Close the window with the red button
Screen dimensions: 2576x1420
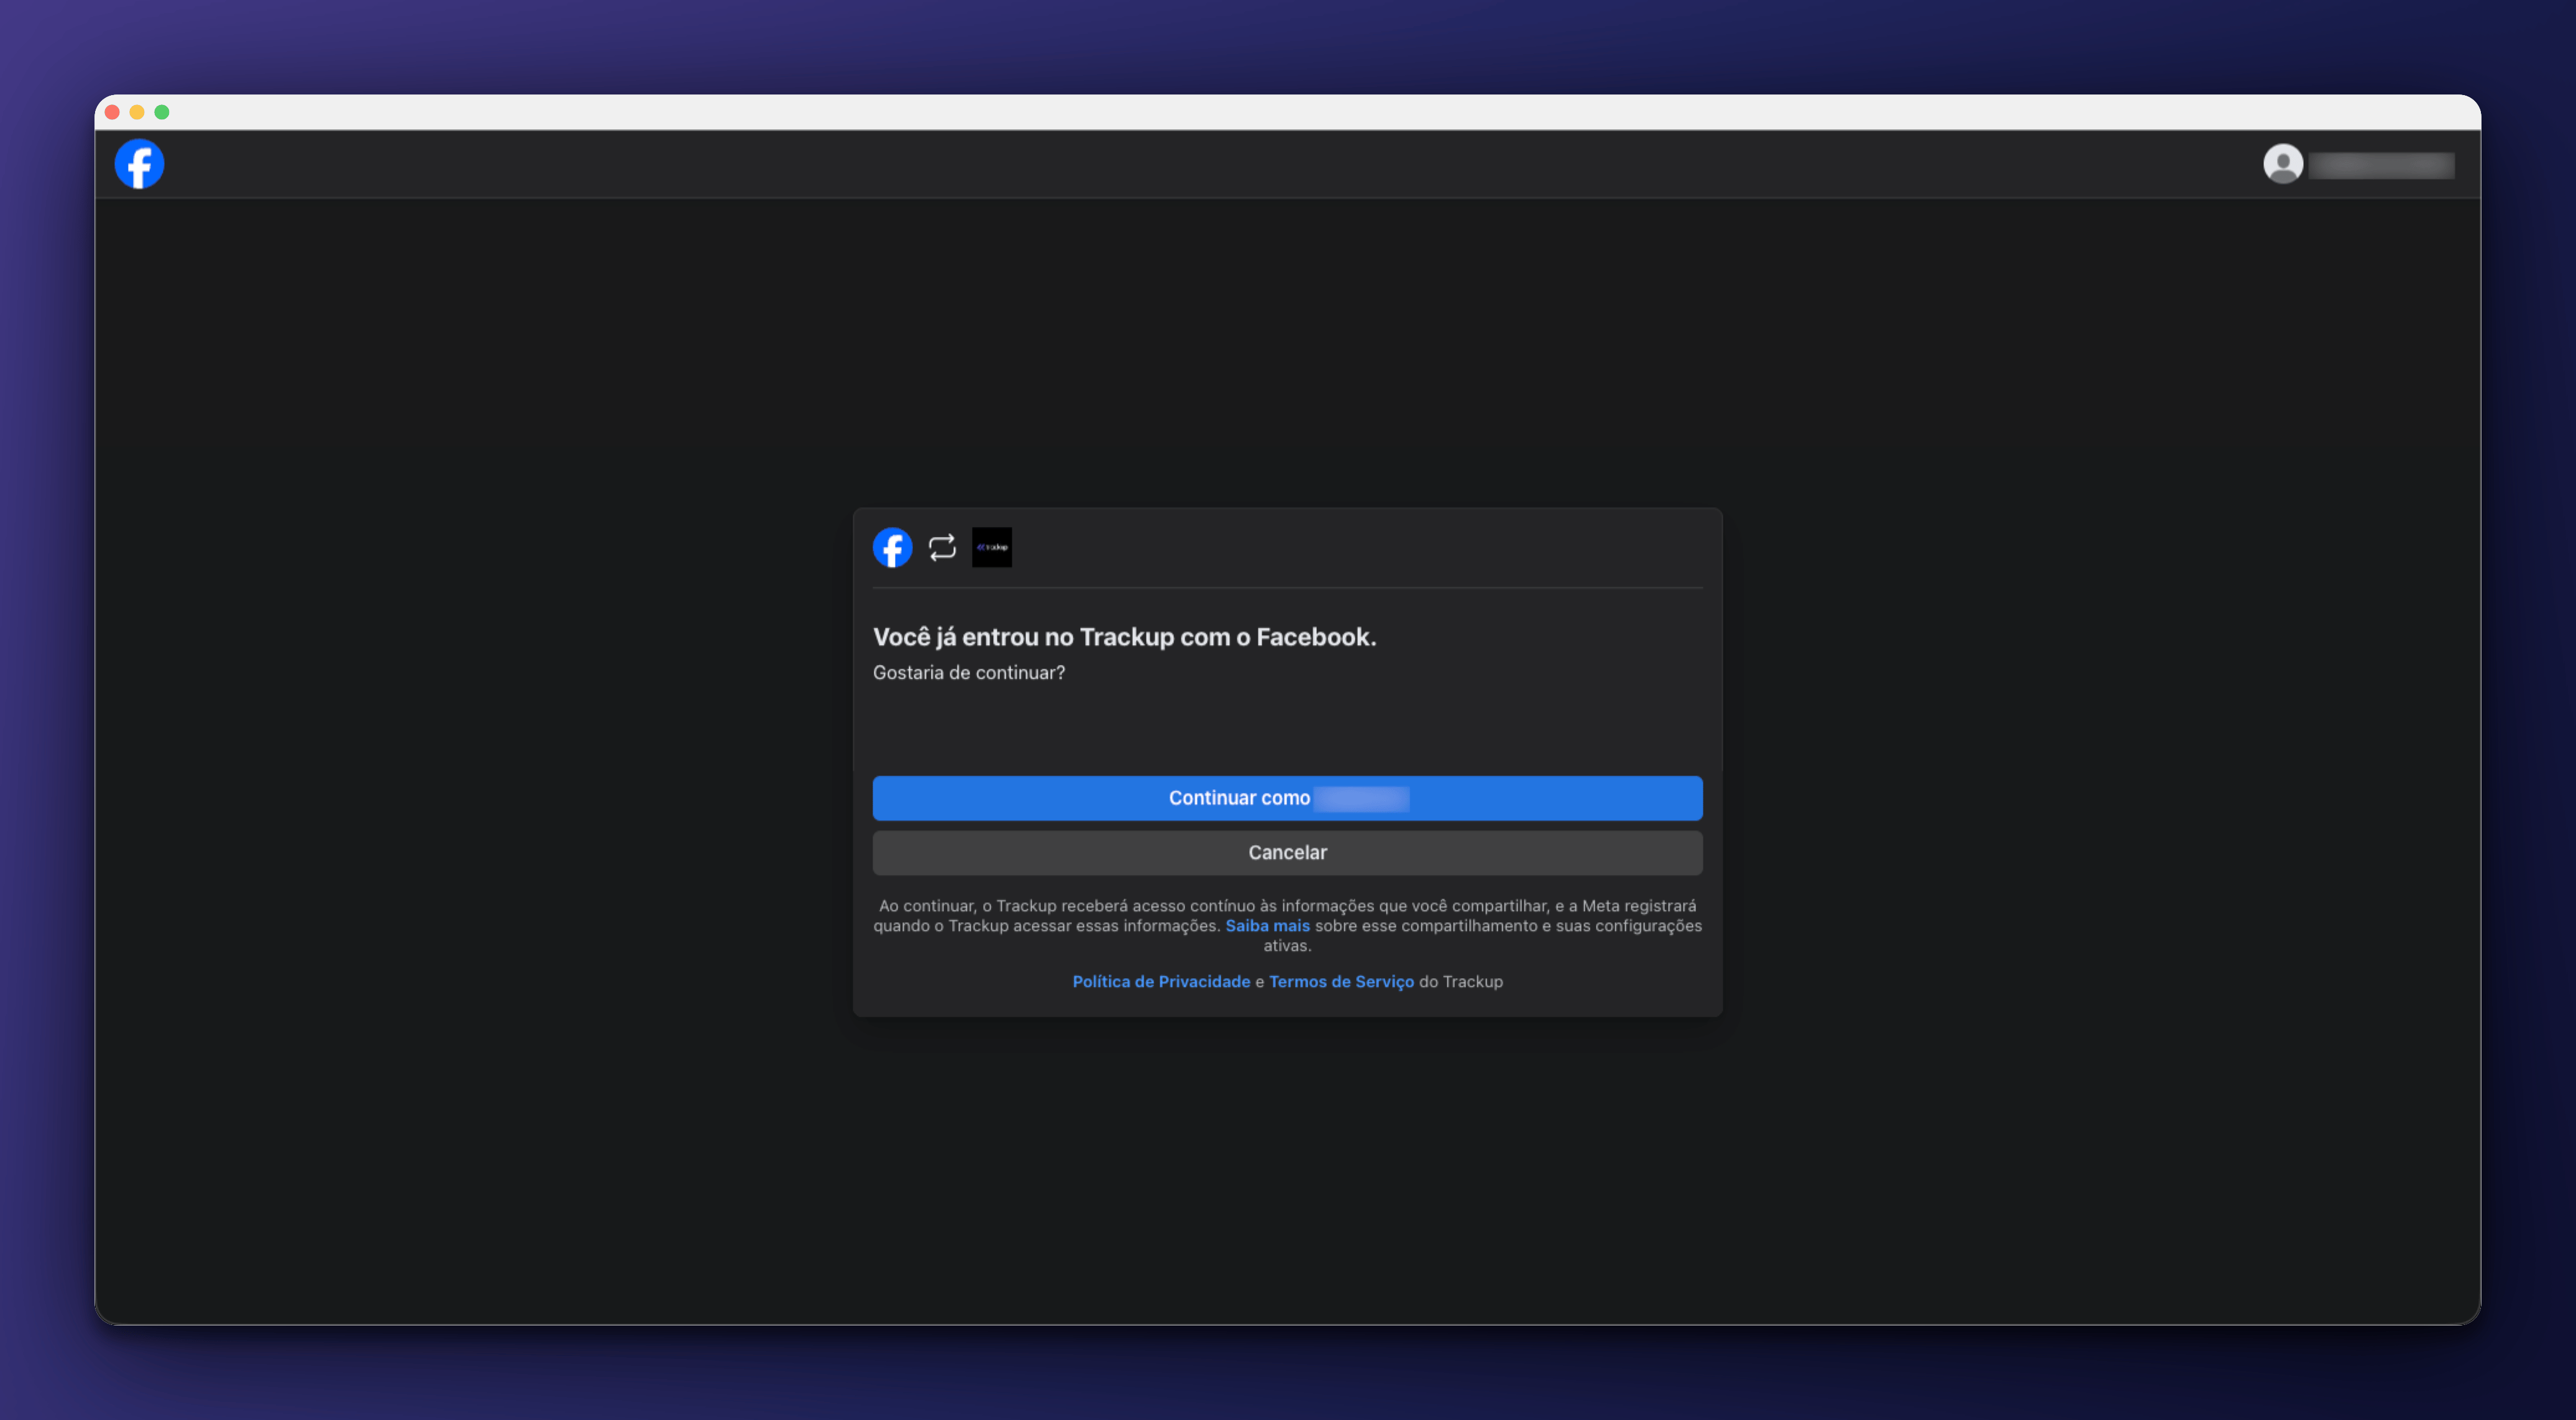112,112
